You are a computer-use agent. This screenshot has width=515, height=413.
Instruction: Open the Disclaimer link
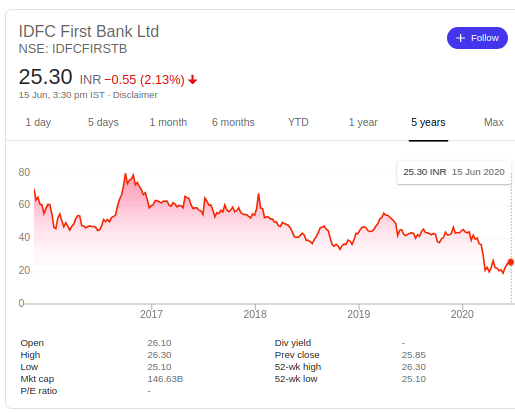(x=135, y=95)
